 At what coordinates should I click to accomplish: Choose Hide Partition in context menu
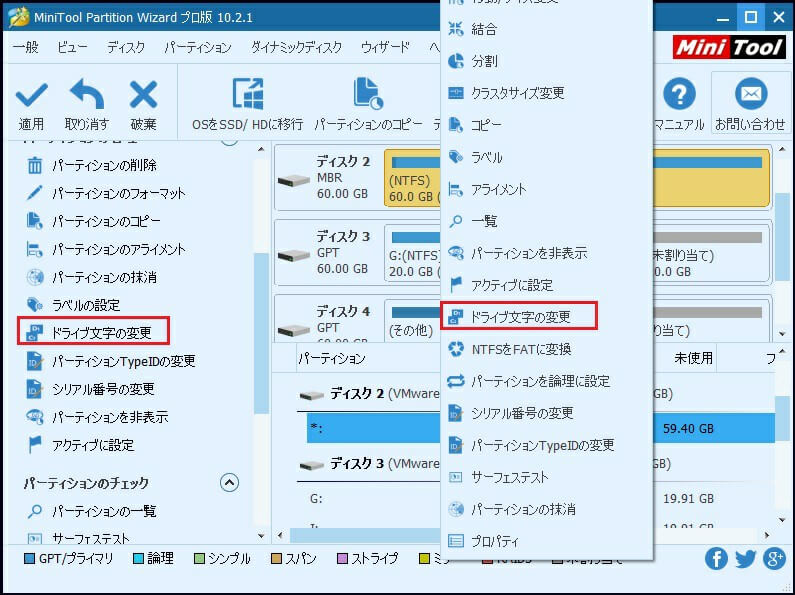(547, 253)
